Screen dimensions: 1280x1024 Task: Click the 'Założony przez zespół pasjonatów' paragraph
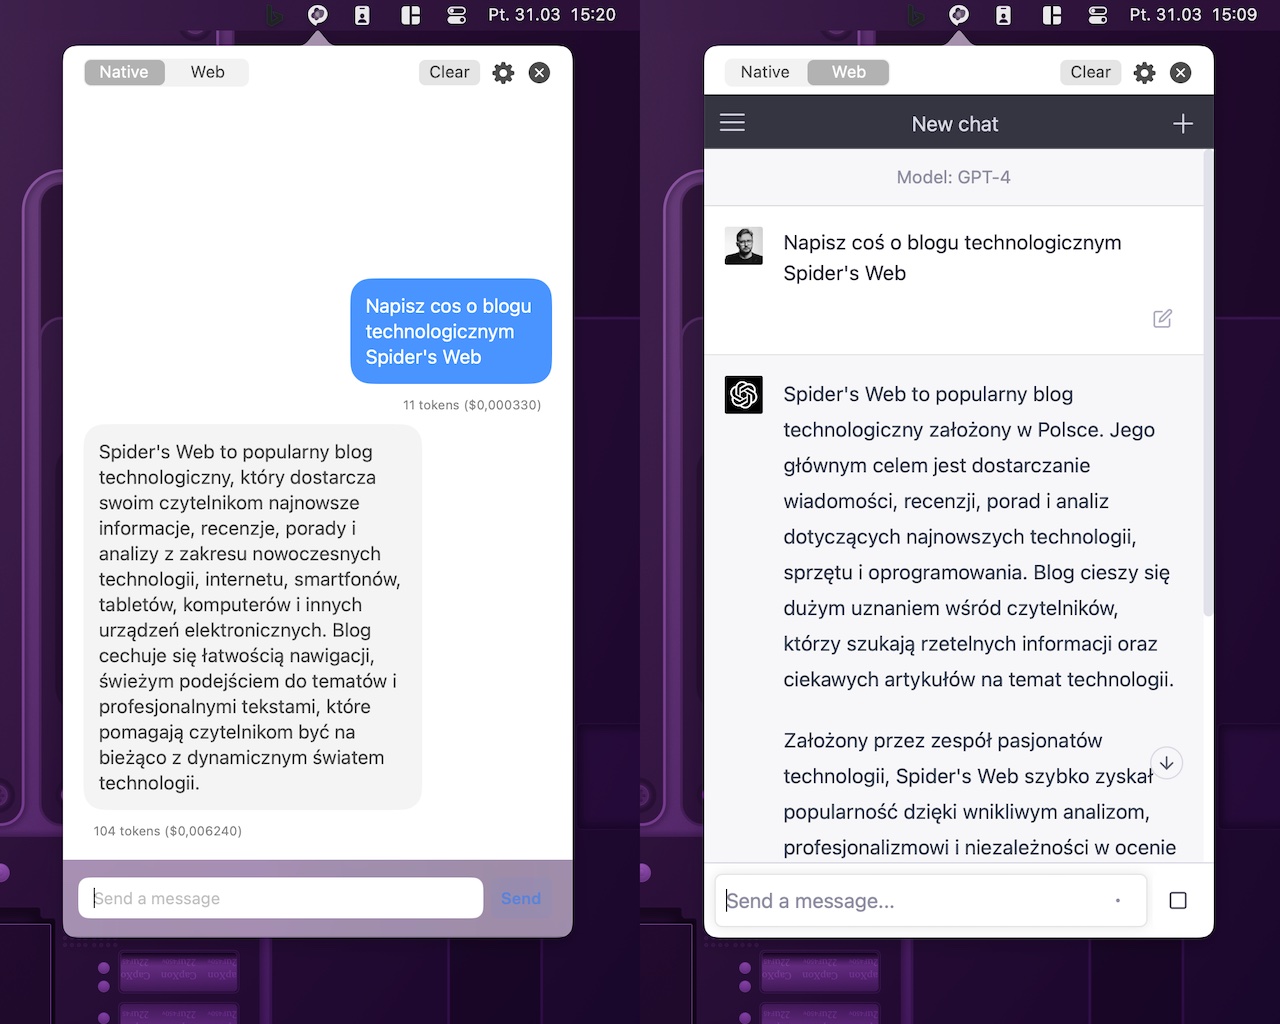tap(978, 794)
